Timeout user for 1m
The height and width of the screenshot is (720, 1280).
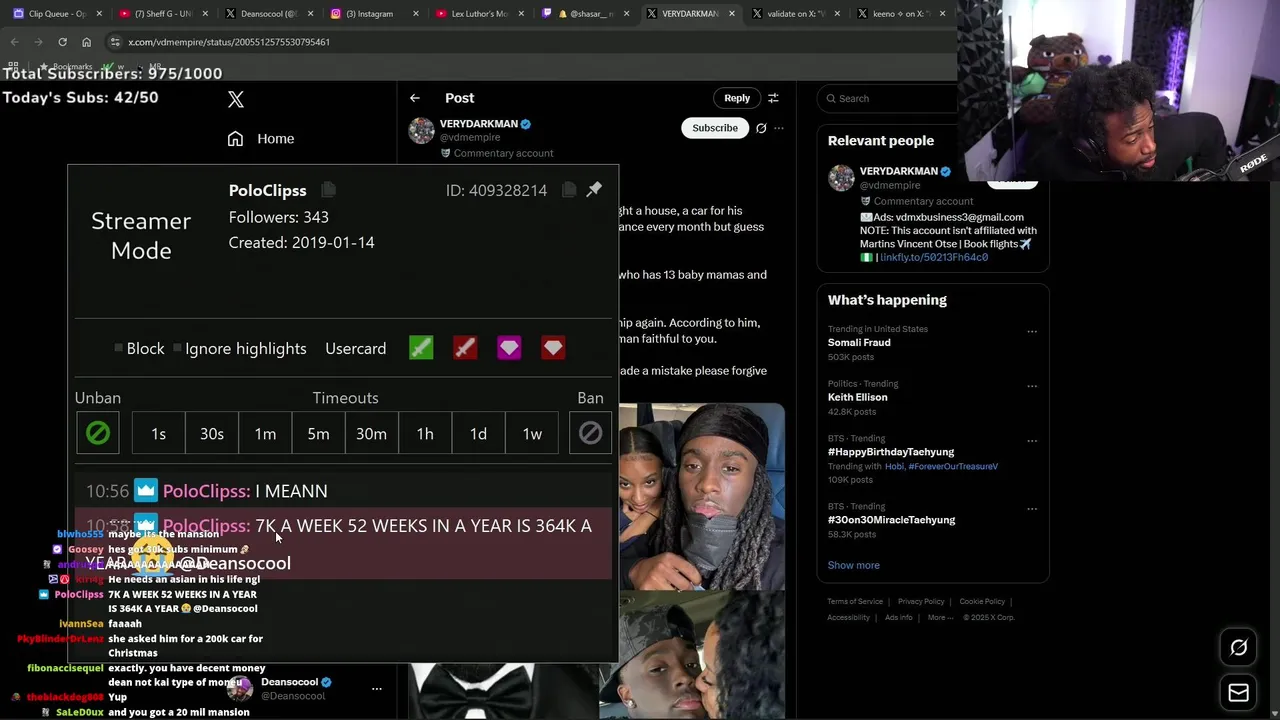coord(265,433)
